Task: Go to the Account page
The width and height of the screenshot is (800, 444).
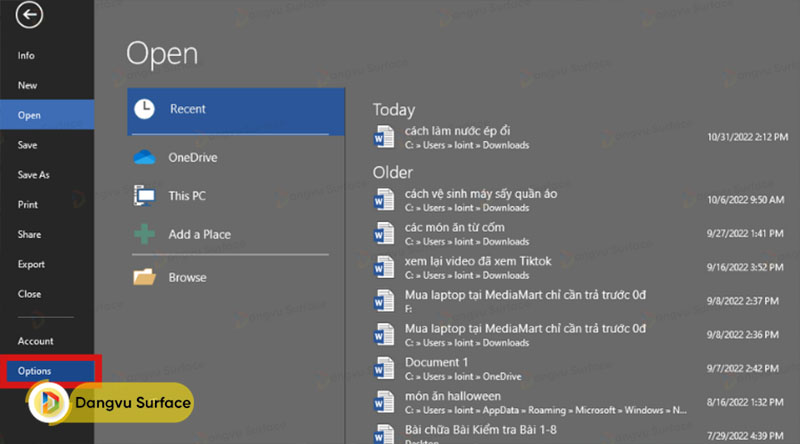Action: [35, 341]
